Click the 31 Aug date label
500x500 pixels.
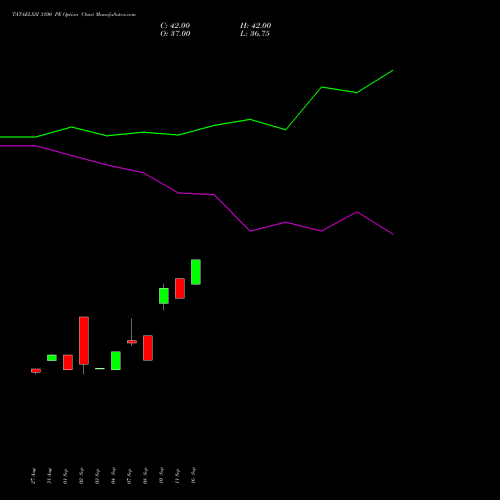click(49, 476)
